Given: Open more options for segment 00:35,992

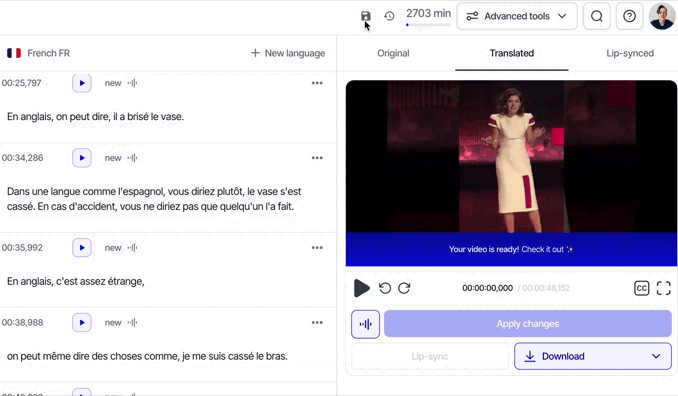Looking at the screenshot, I should coord(317,248).
